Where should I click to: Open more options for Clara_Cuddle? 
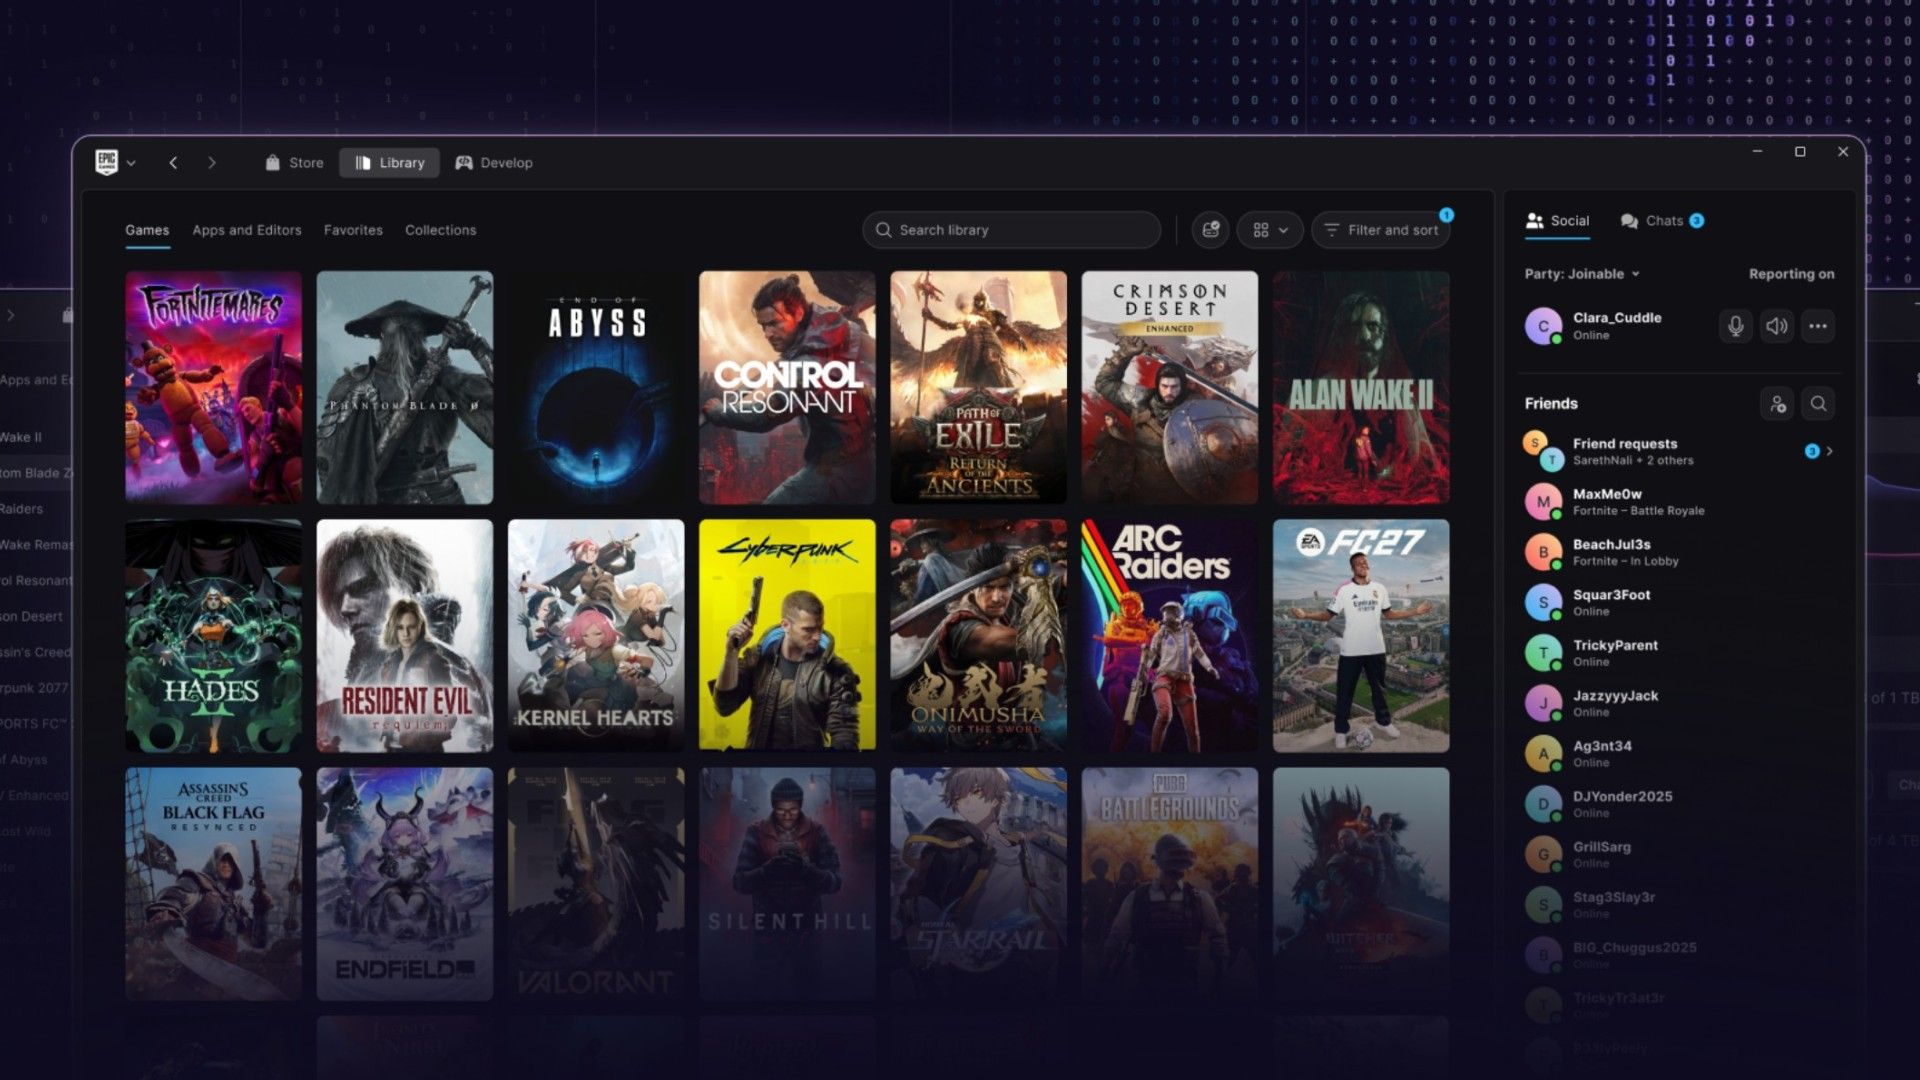[1817, 326]
